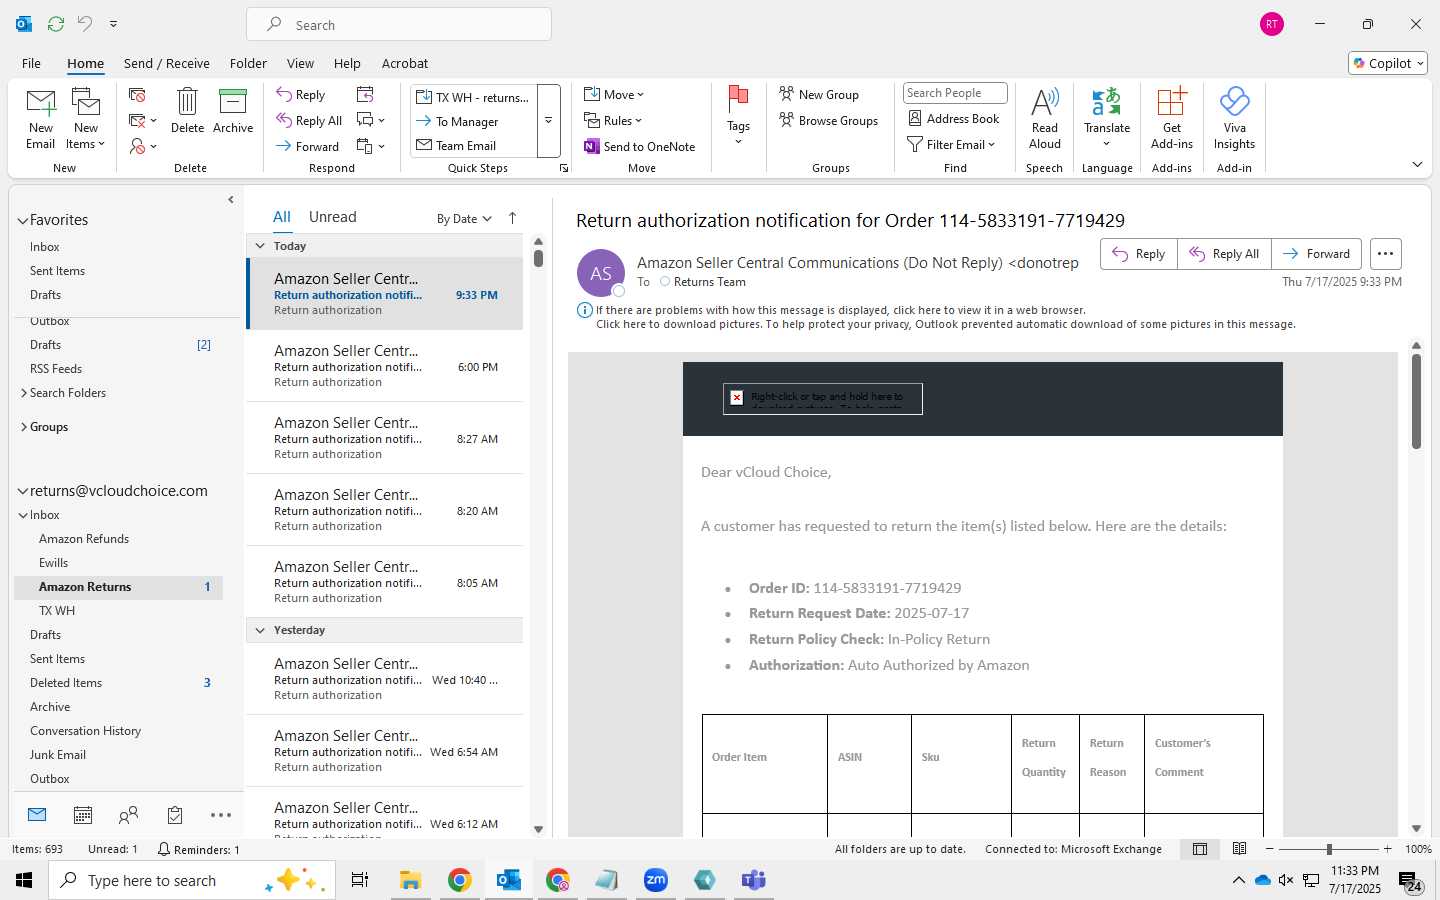
Task: Run the To Manager quick step
Action: pos(473,121)
